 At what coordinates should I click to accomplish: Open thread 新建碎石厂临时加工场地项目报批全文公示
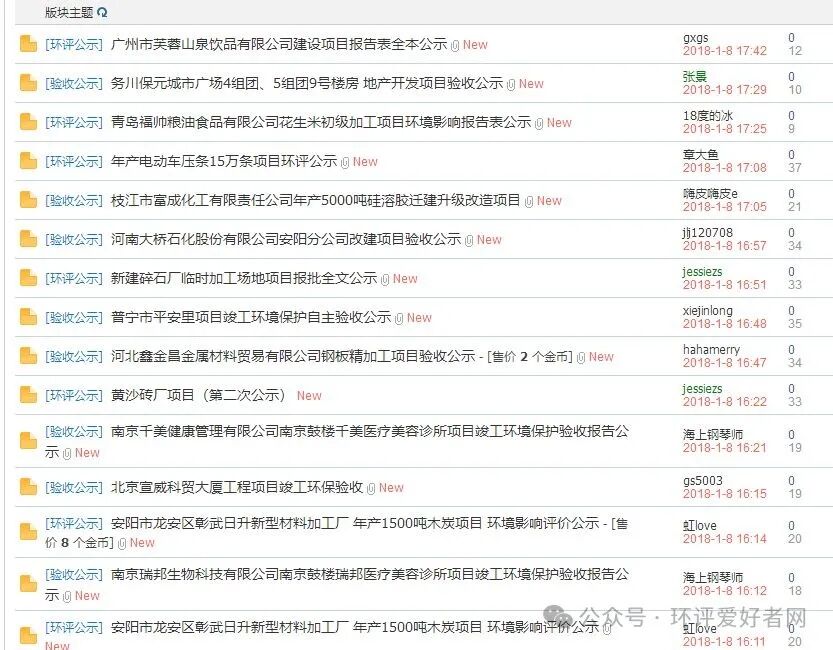click(244, 278)
